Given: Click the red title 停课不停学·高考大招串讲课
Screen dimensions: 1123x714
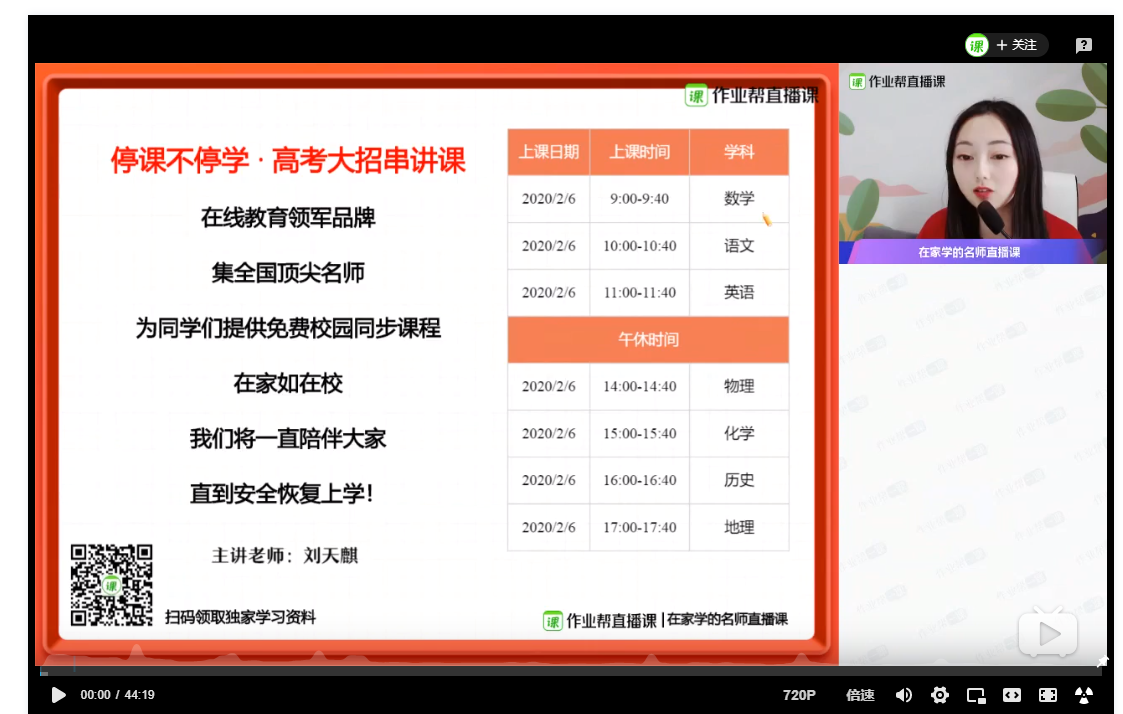Looking at the screenshot, I should tap(288, 160).
